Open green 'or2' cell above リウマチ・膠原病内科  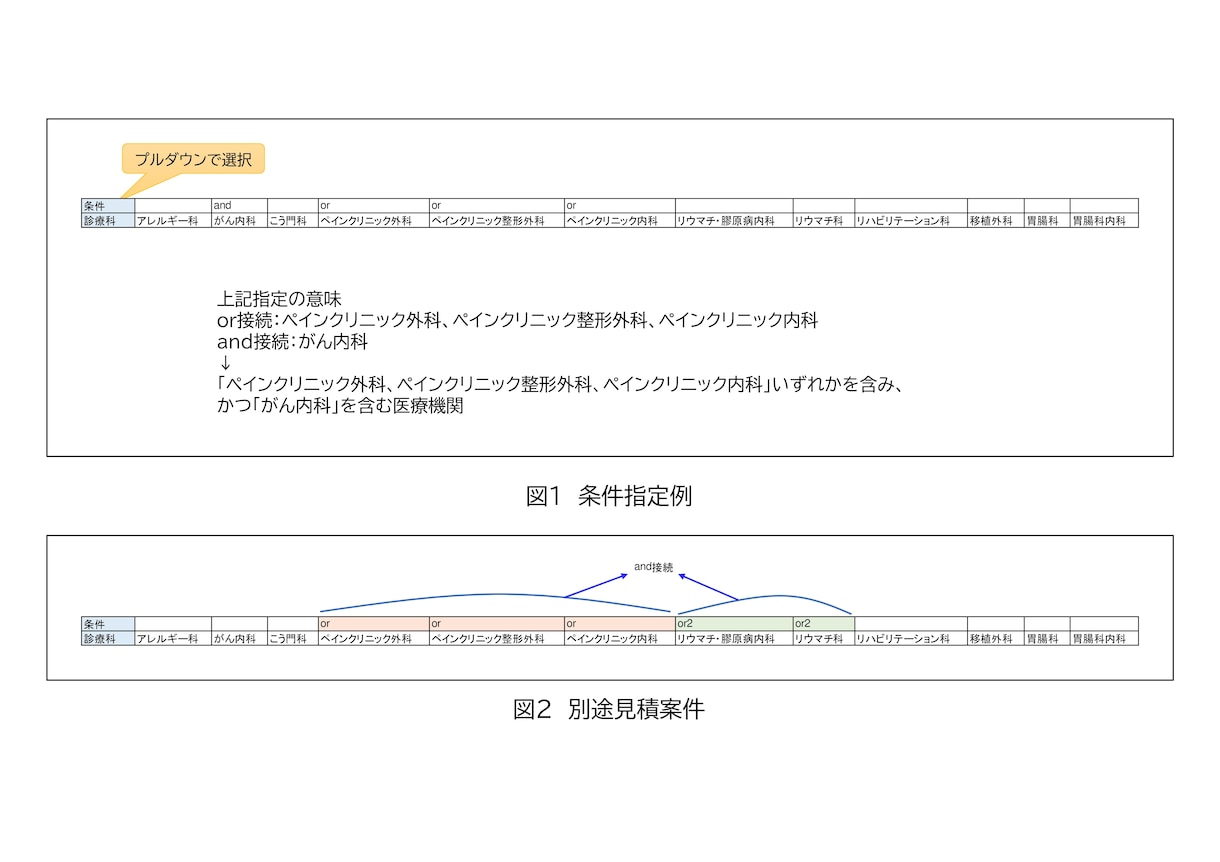click(x=734, y=624)
